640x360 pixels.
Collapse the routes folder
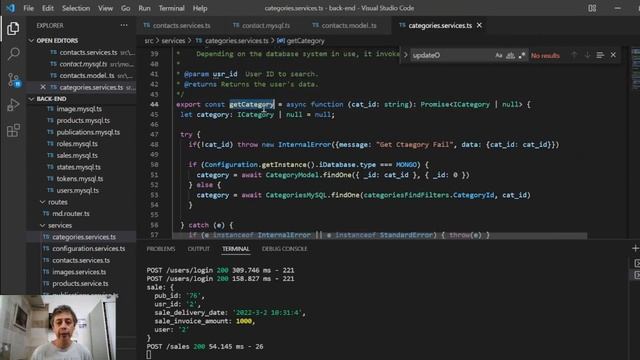[42, 202]
